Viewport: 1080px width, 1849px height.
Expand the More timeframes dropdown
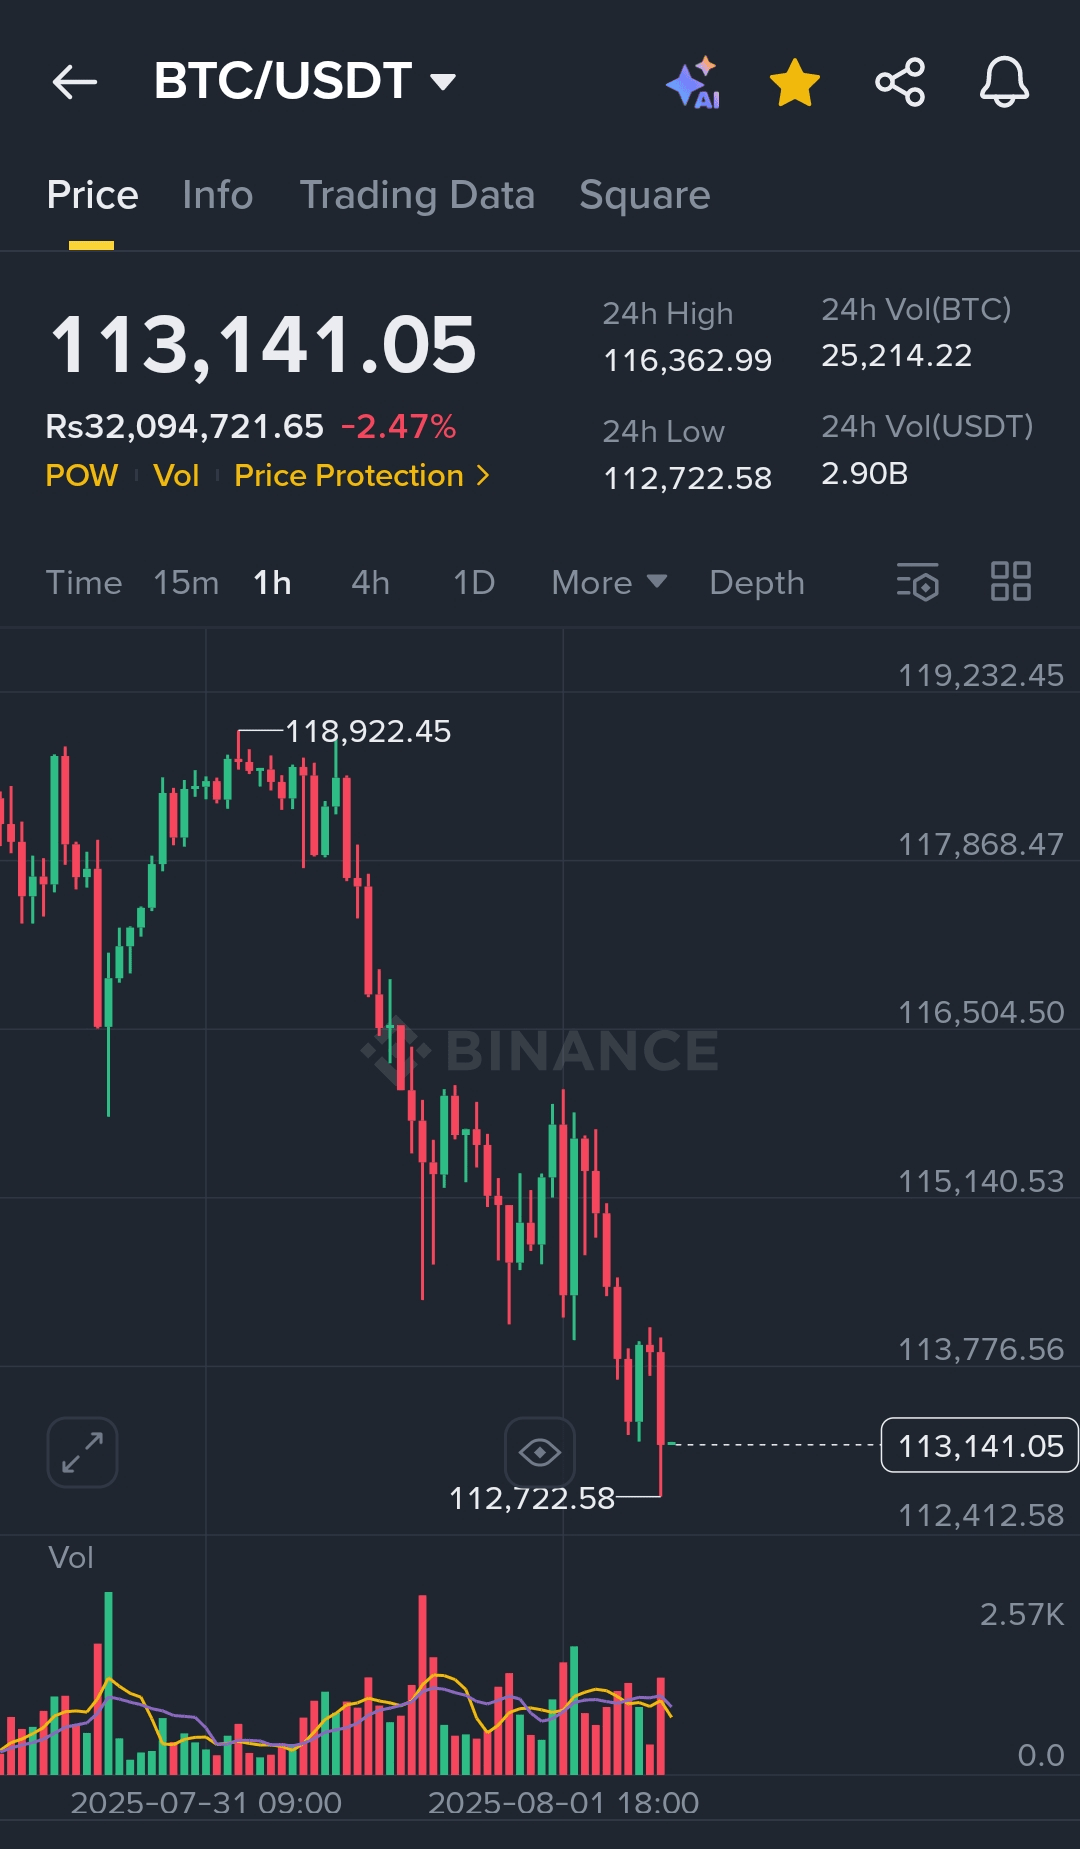609,582
